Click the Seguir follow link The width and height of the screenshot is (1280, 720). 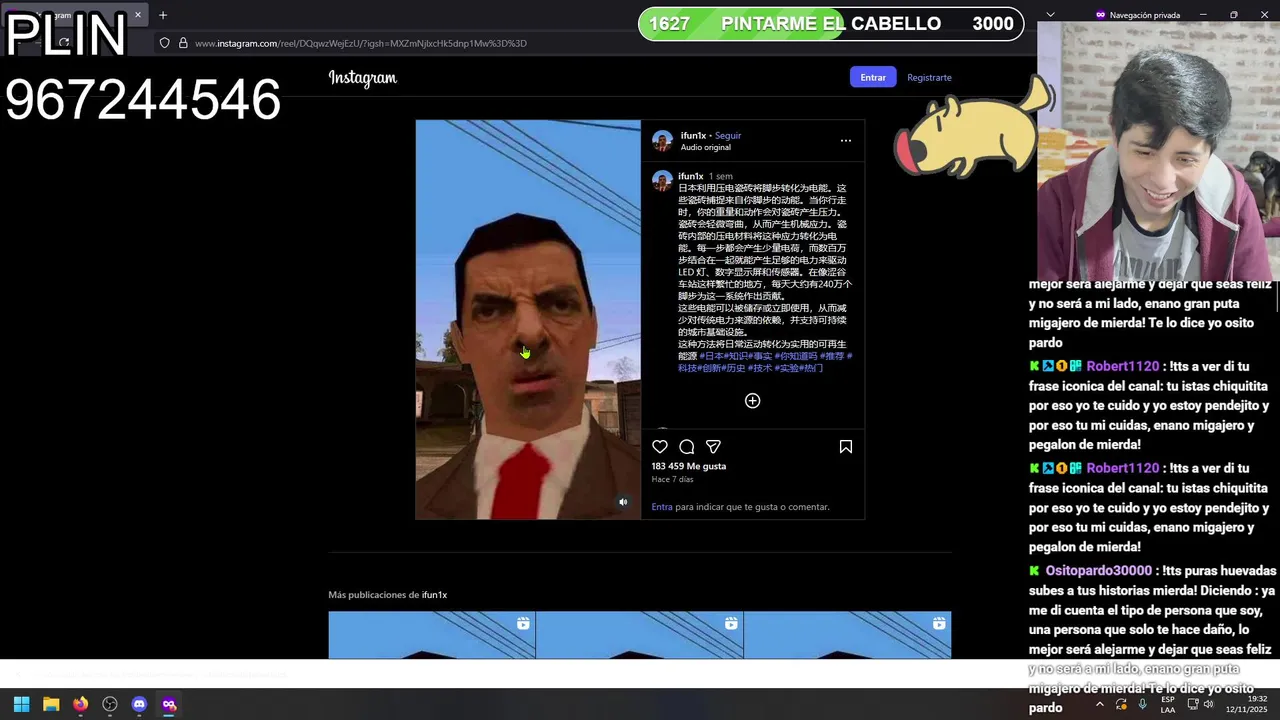click(728, 135)
